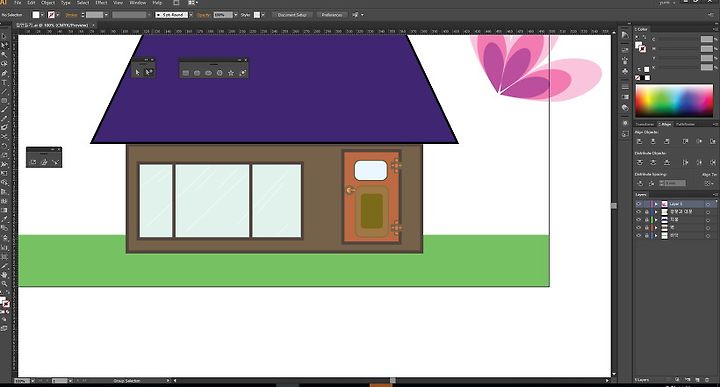This screenshot has width=720, height=387.
Task: Click the Opacity label in the control bar
Action: [204, 15]
